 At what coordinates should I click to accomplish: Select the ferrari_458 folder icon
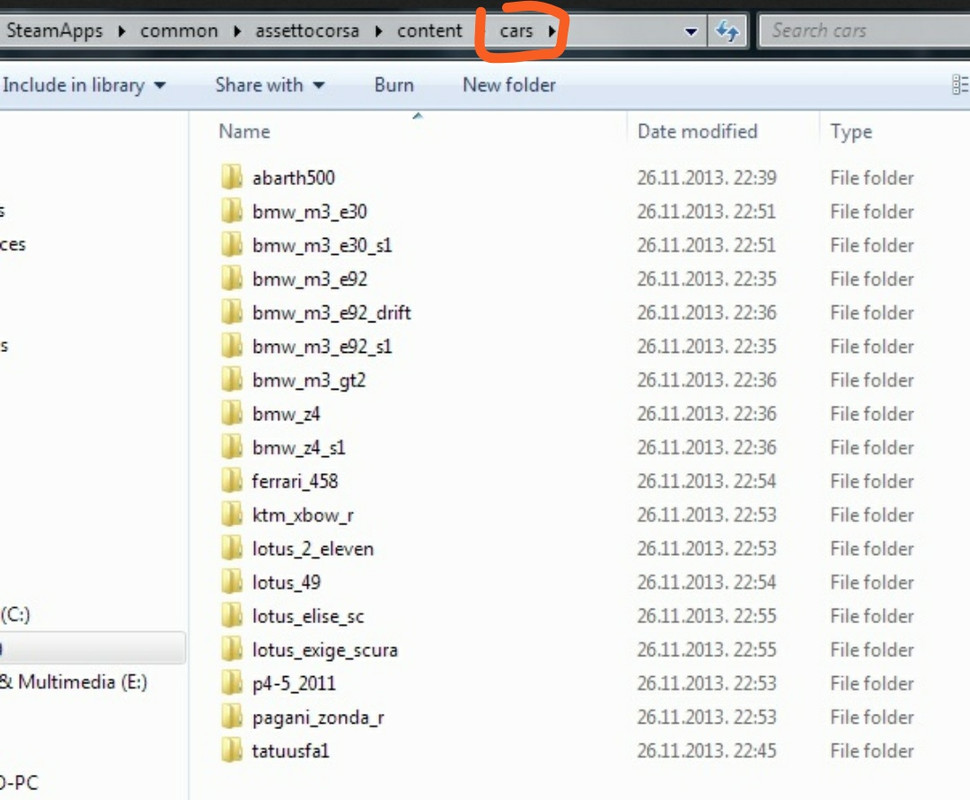pos(231,481)
